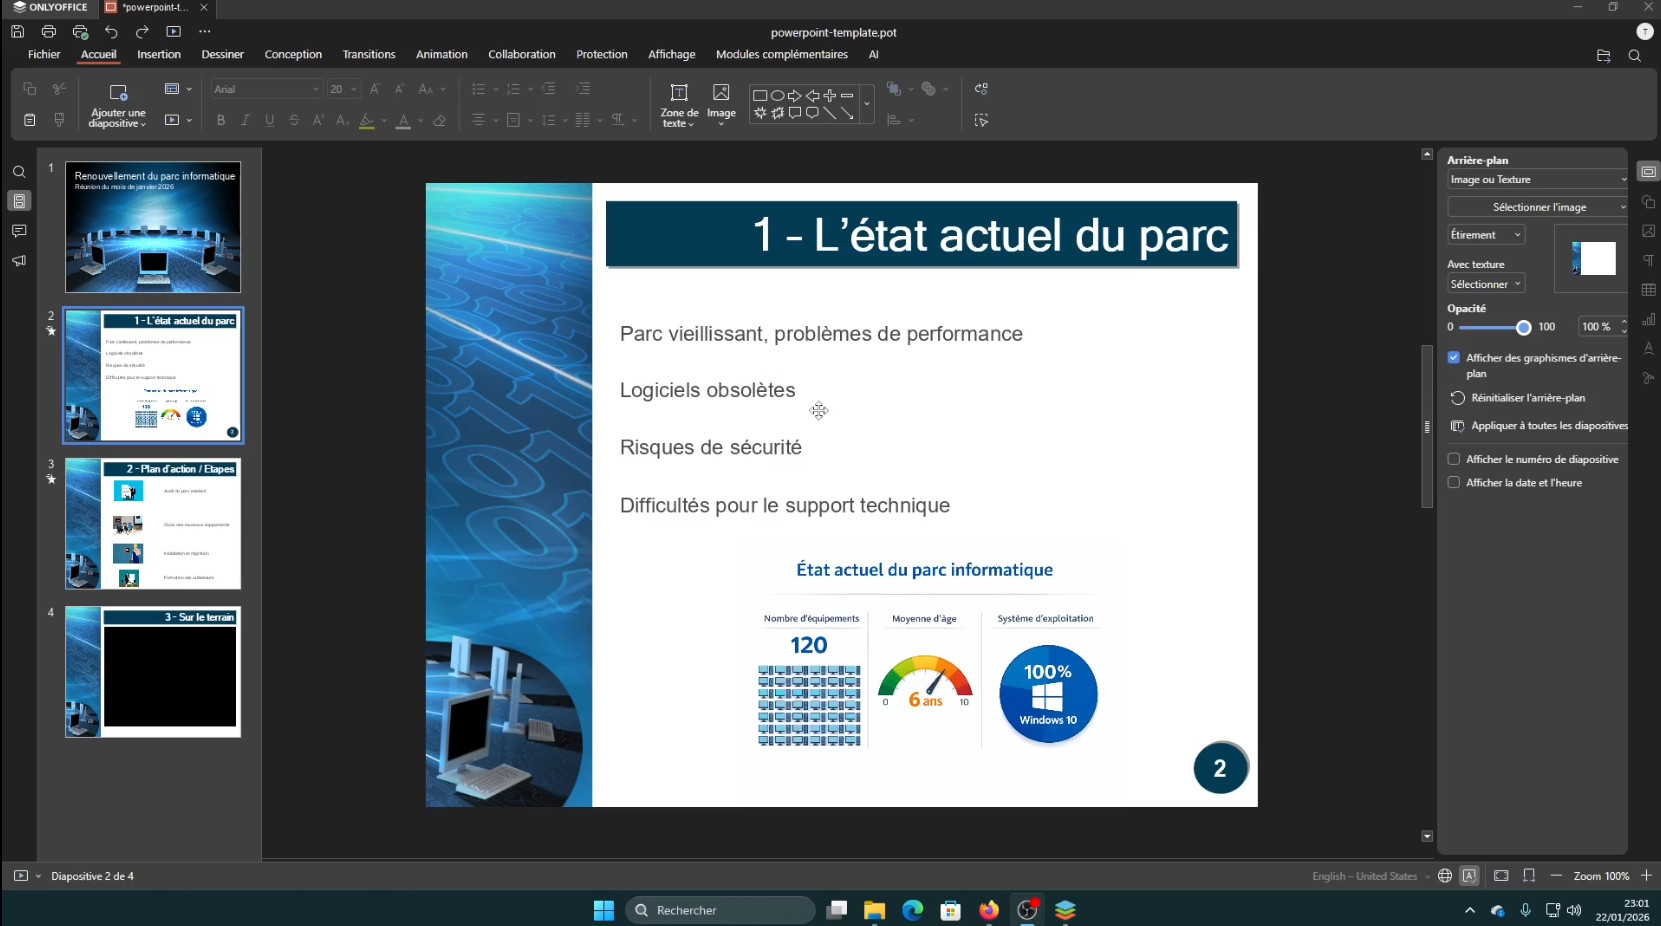
Task: Open the Image ou Texture dropdown
Action: point(1537,180)
